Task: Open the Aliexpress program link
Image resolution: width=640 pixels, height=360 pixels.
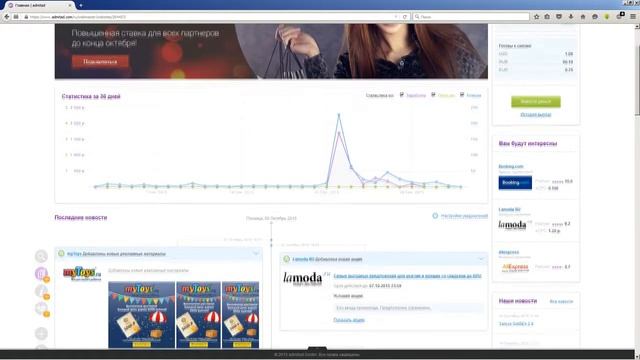Action: 509,252
